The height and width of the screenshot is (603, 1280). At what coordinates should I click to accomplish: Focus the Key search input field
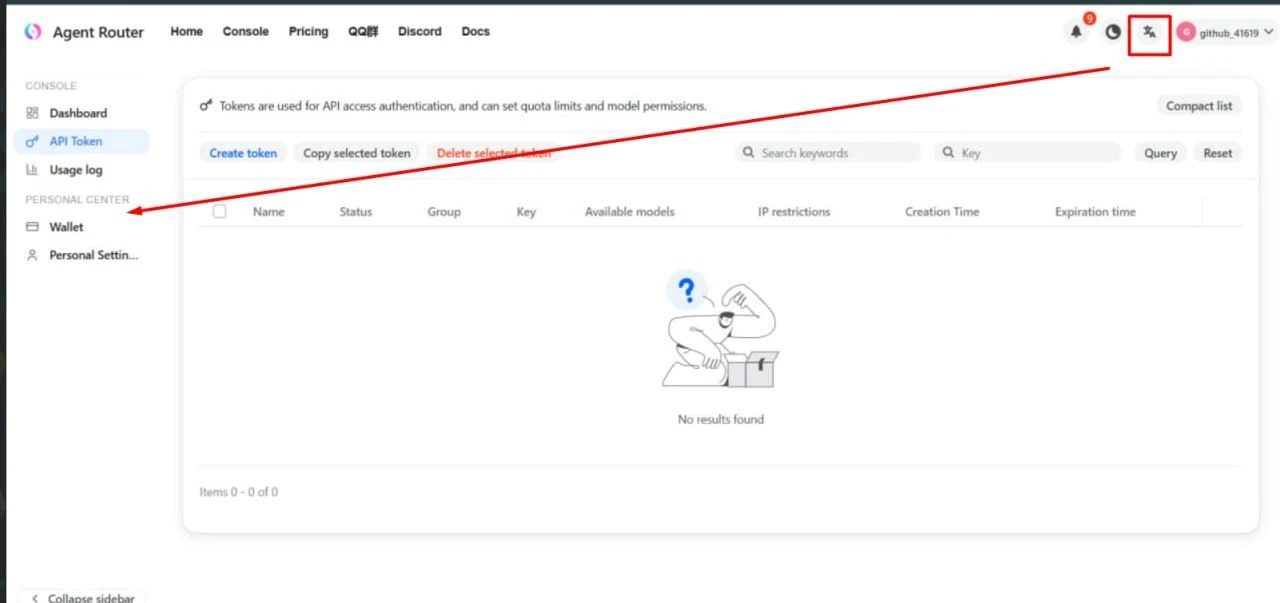pos(1028,153)
